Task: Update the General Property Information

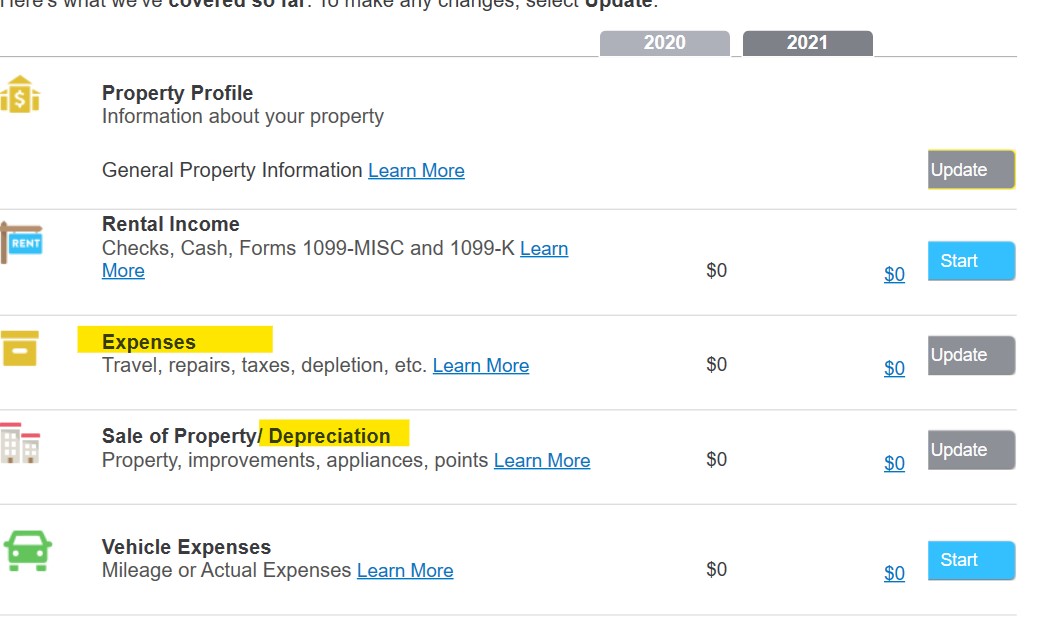Action: click(x=971, y=170)
